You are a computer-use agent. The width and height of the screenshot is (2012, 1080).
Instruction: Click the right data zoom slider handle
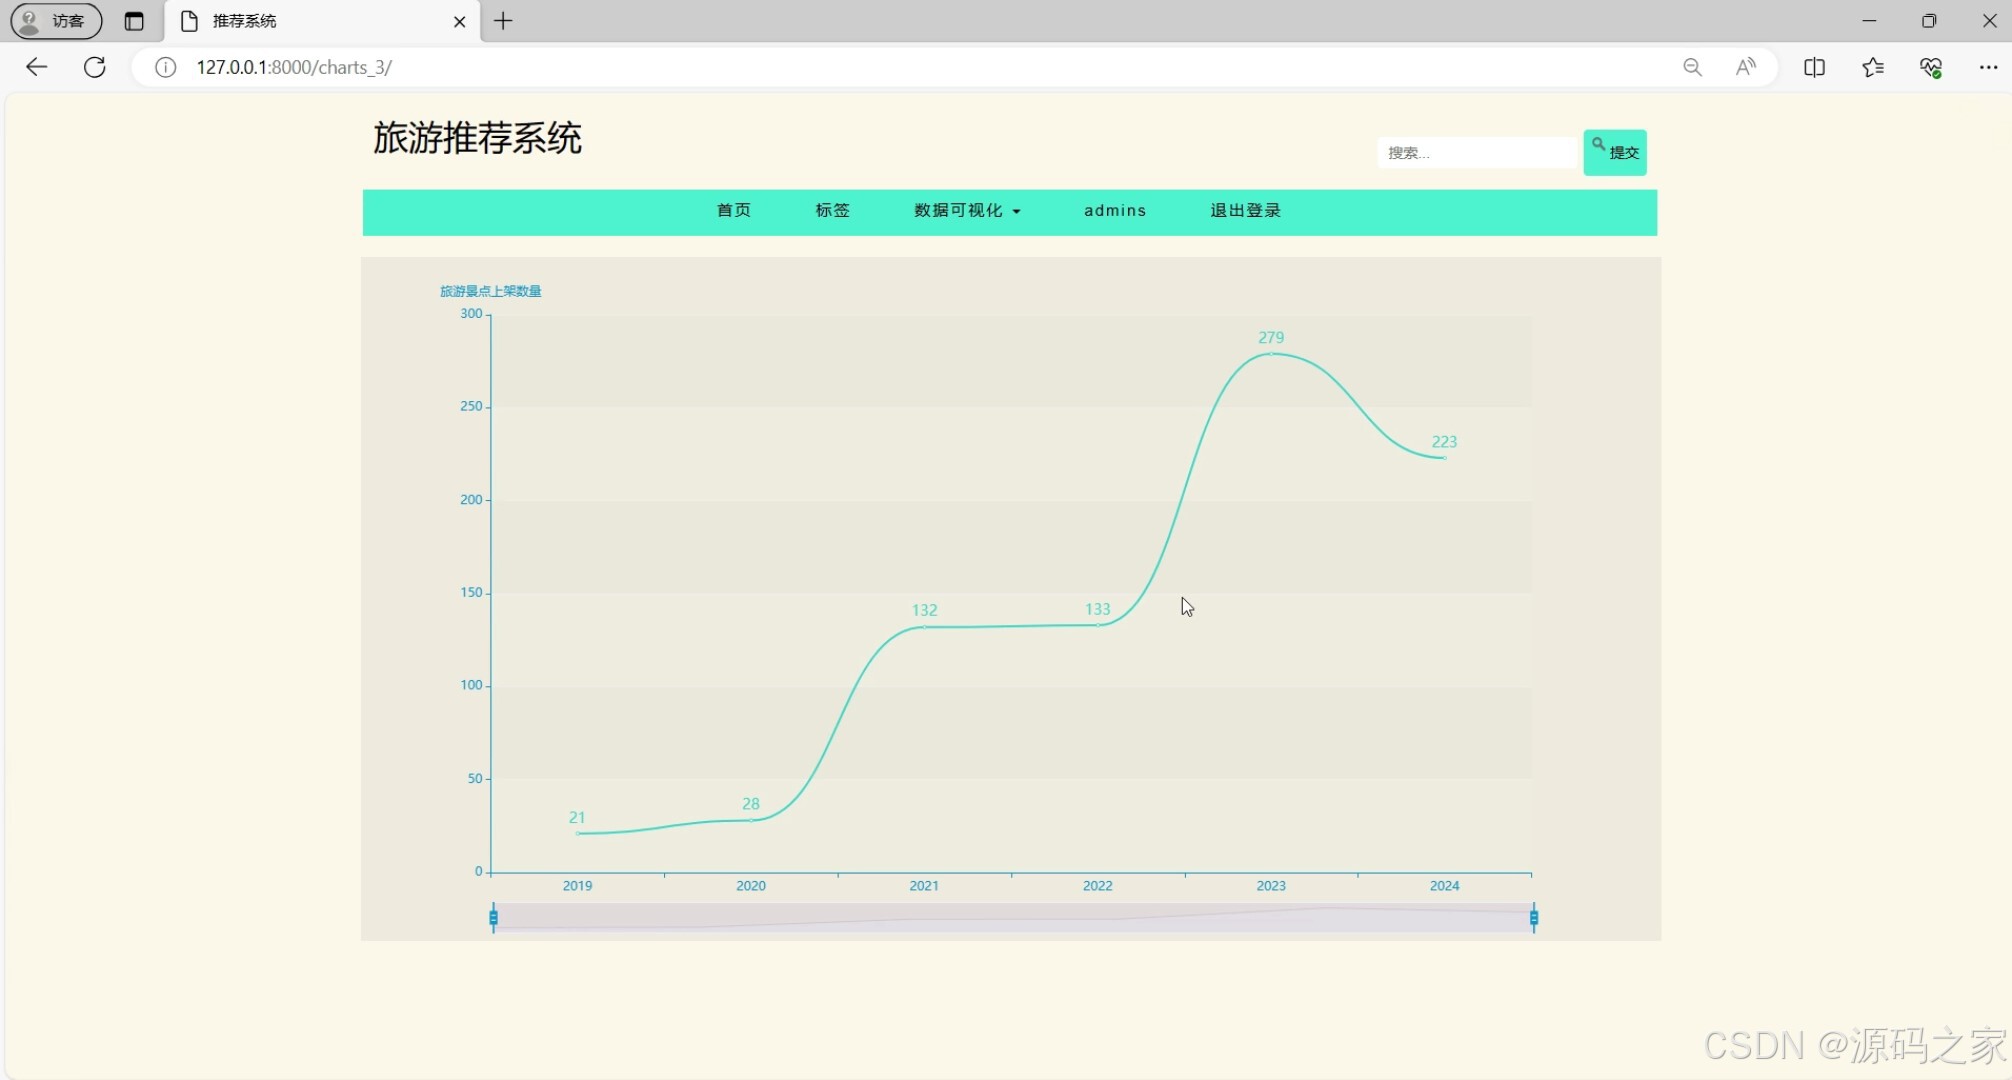(1533, 917)
